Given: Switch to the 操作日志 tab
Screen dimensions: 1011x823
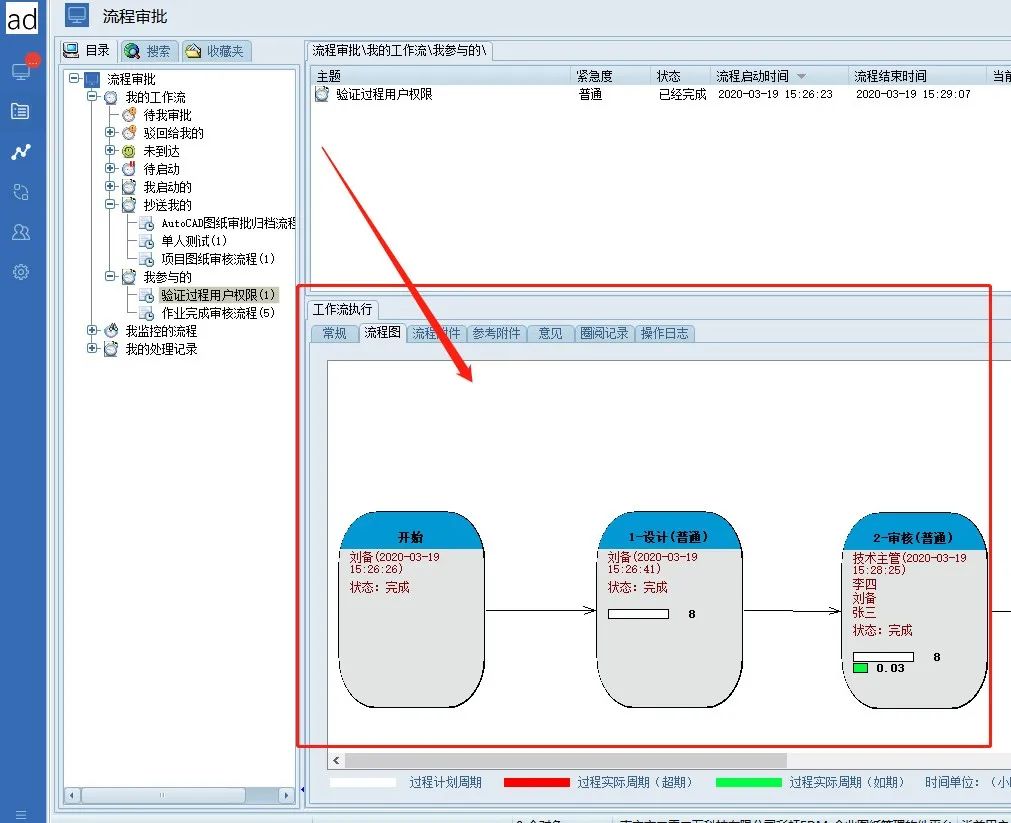Looking at the screenshot, I should [664, 334].
